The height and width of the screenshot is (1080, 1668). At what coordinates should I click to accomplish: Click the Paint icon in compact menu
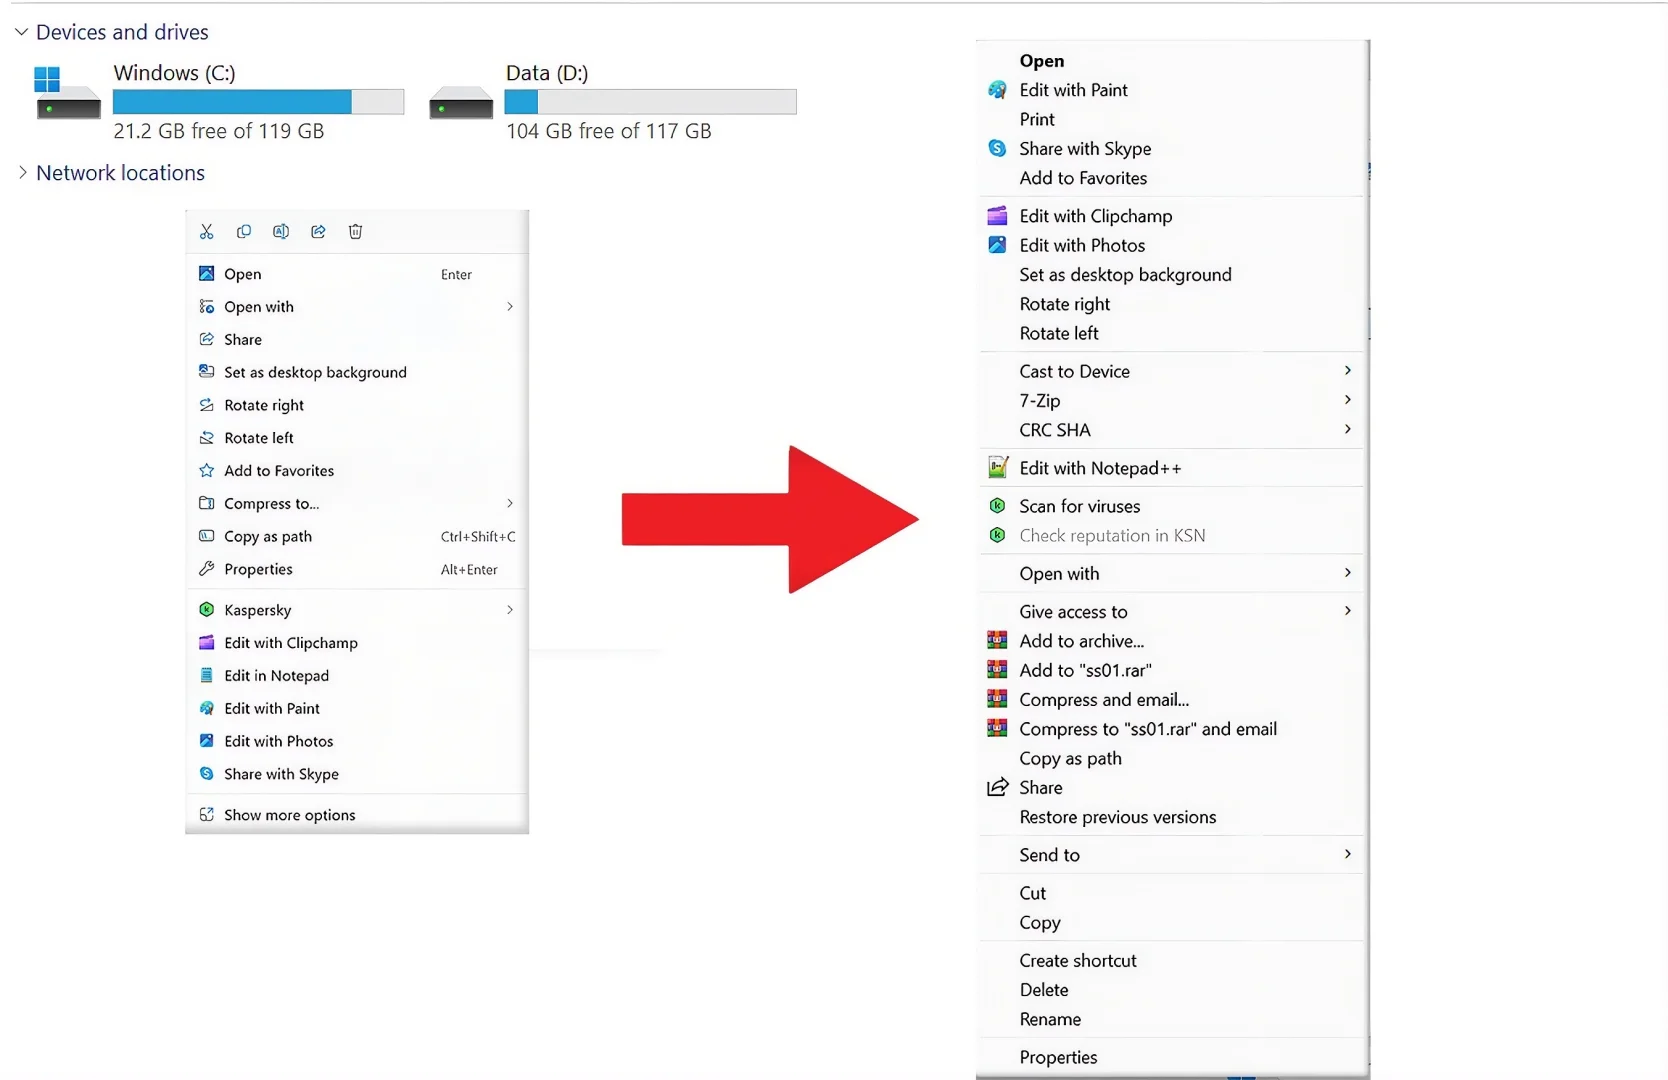click(x=207, y=709)
